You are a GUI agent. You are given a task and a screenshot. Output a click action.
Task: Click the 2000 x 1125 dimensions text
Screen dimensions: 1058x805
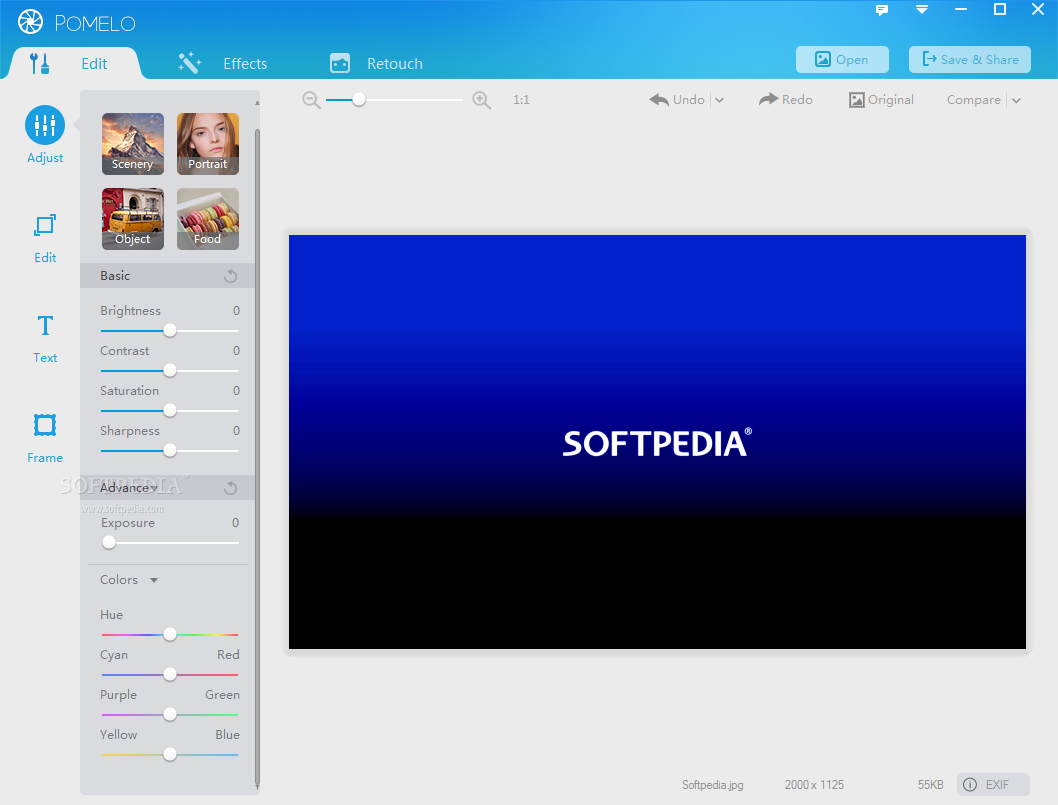point(814,785)
